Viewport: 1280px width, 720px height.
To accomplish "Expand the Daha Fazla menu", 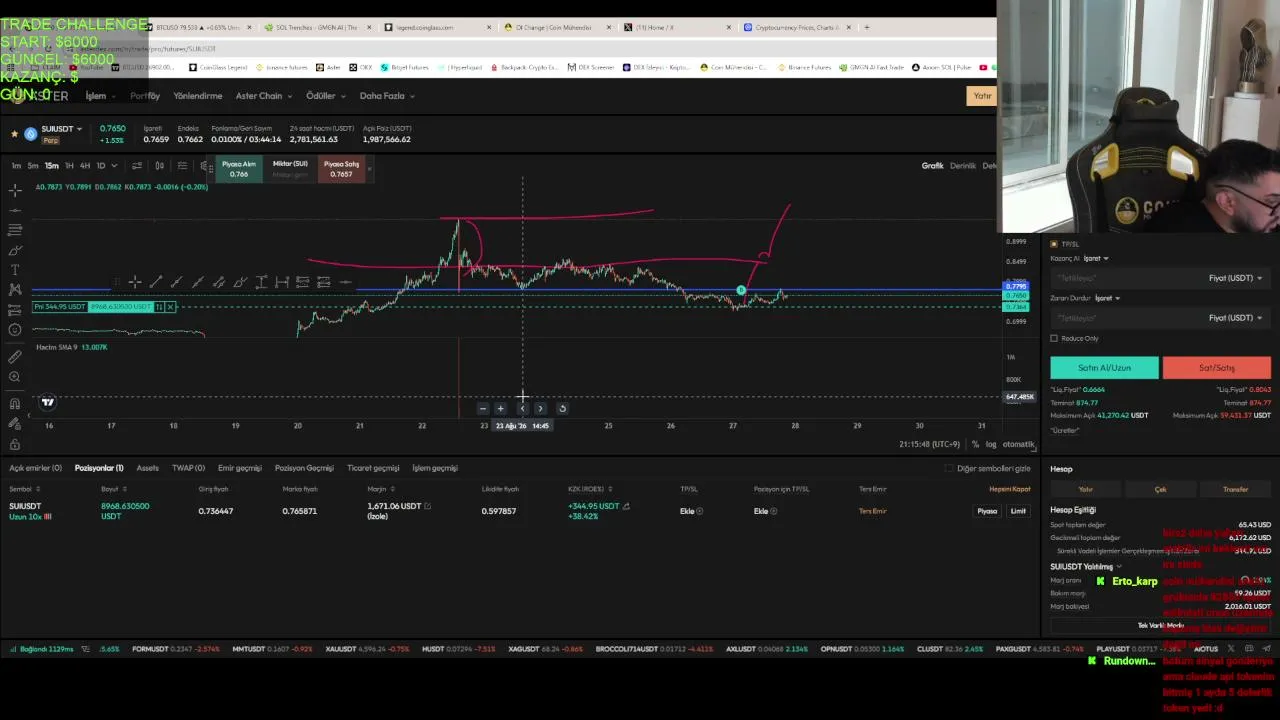I will pyautogui.click(x=387, y=96).
